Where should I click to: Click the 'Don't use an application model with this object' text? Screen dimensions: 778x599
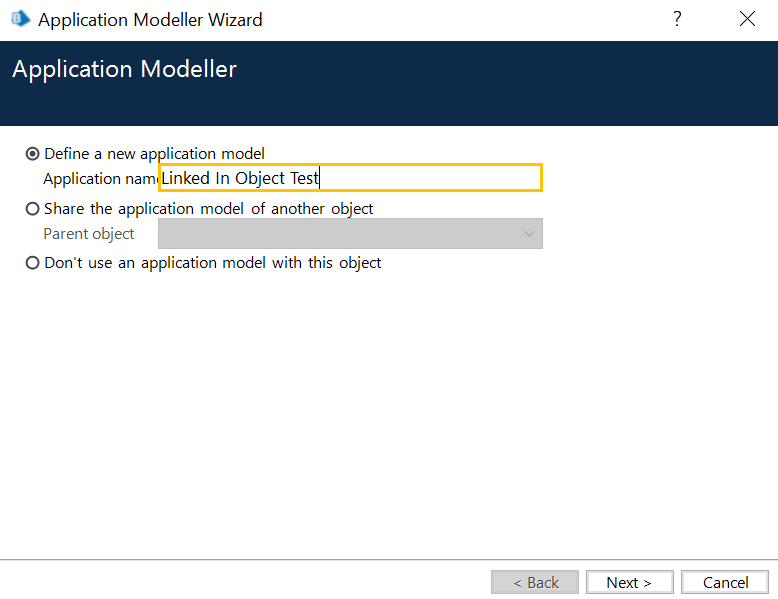[213, 263]
